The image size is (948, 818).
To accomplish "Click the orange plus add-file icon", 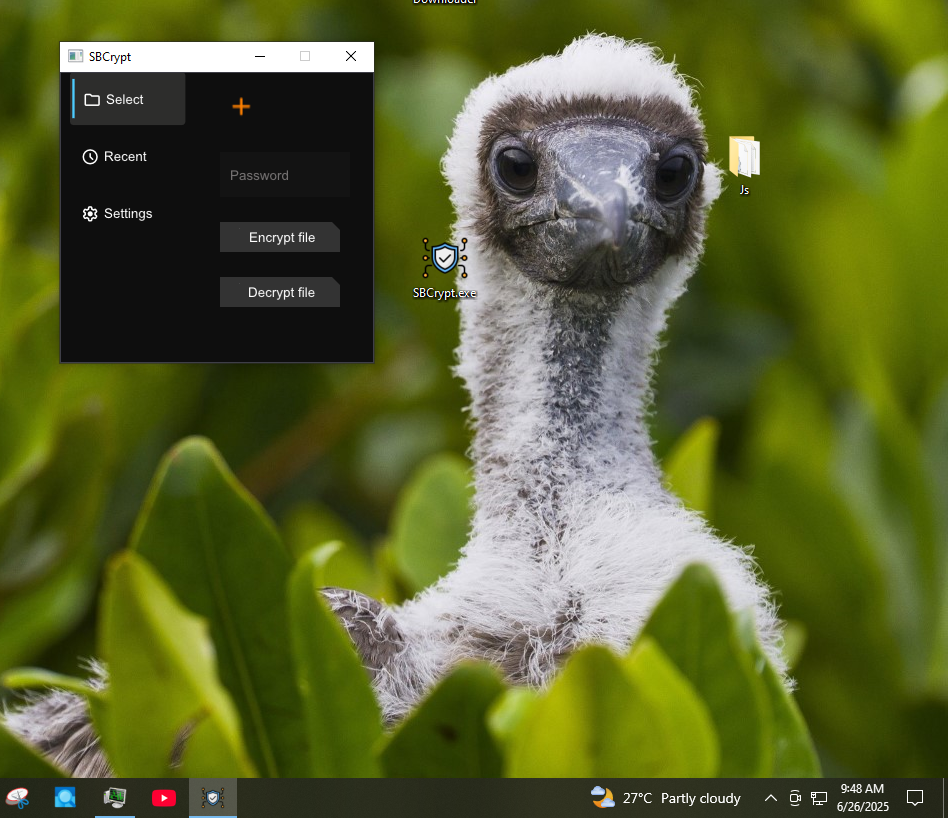I will click(x=241, y=107).
